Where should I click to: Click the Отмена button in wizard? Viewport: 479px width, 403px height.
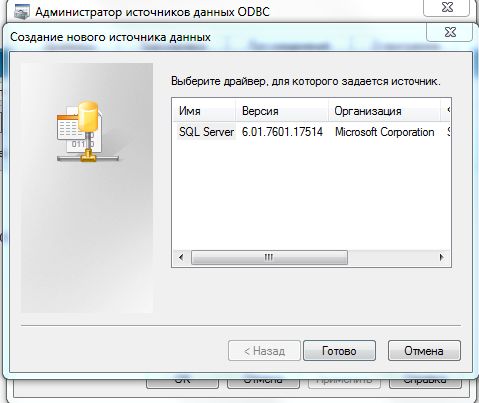click(x=424, y=351)
